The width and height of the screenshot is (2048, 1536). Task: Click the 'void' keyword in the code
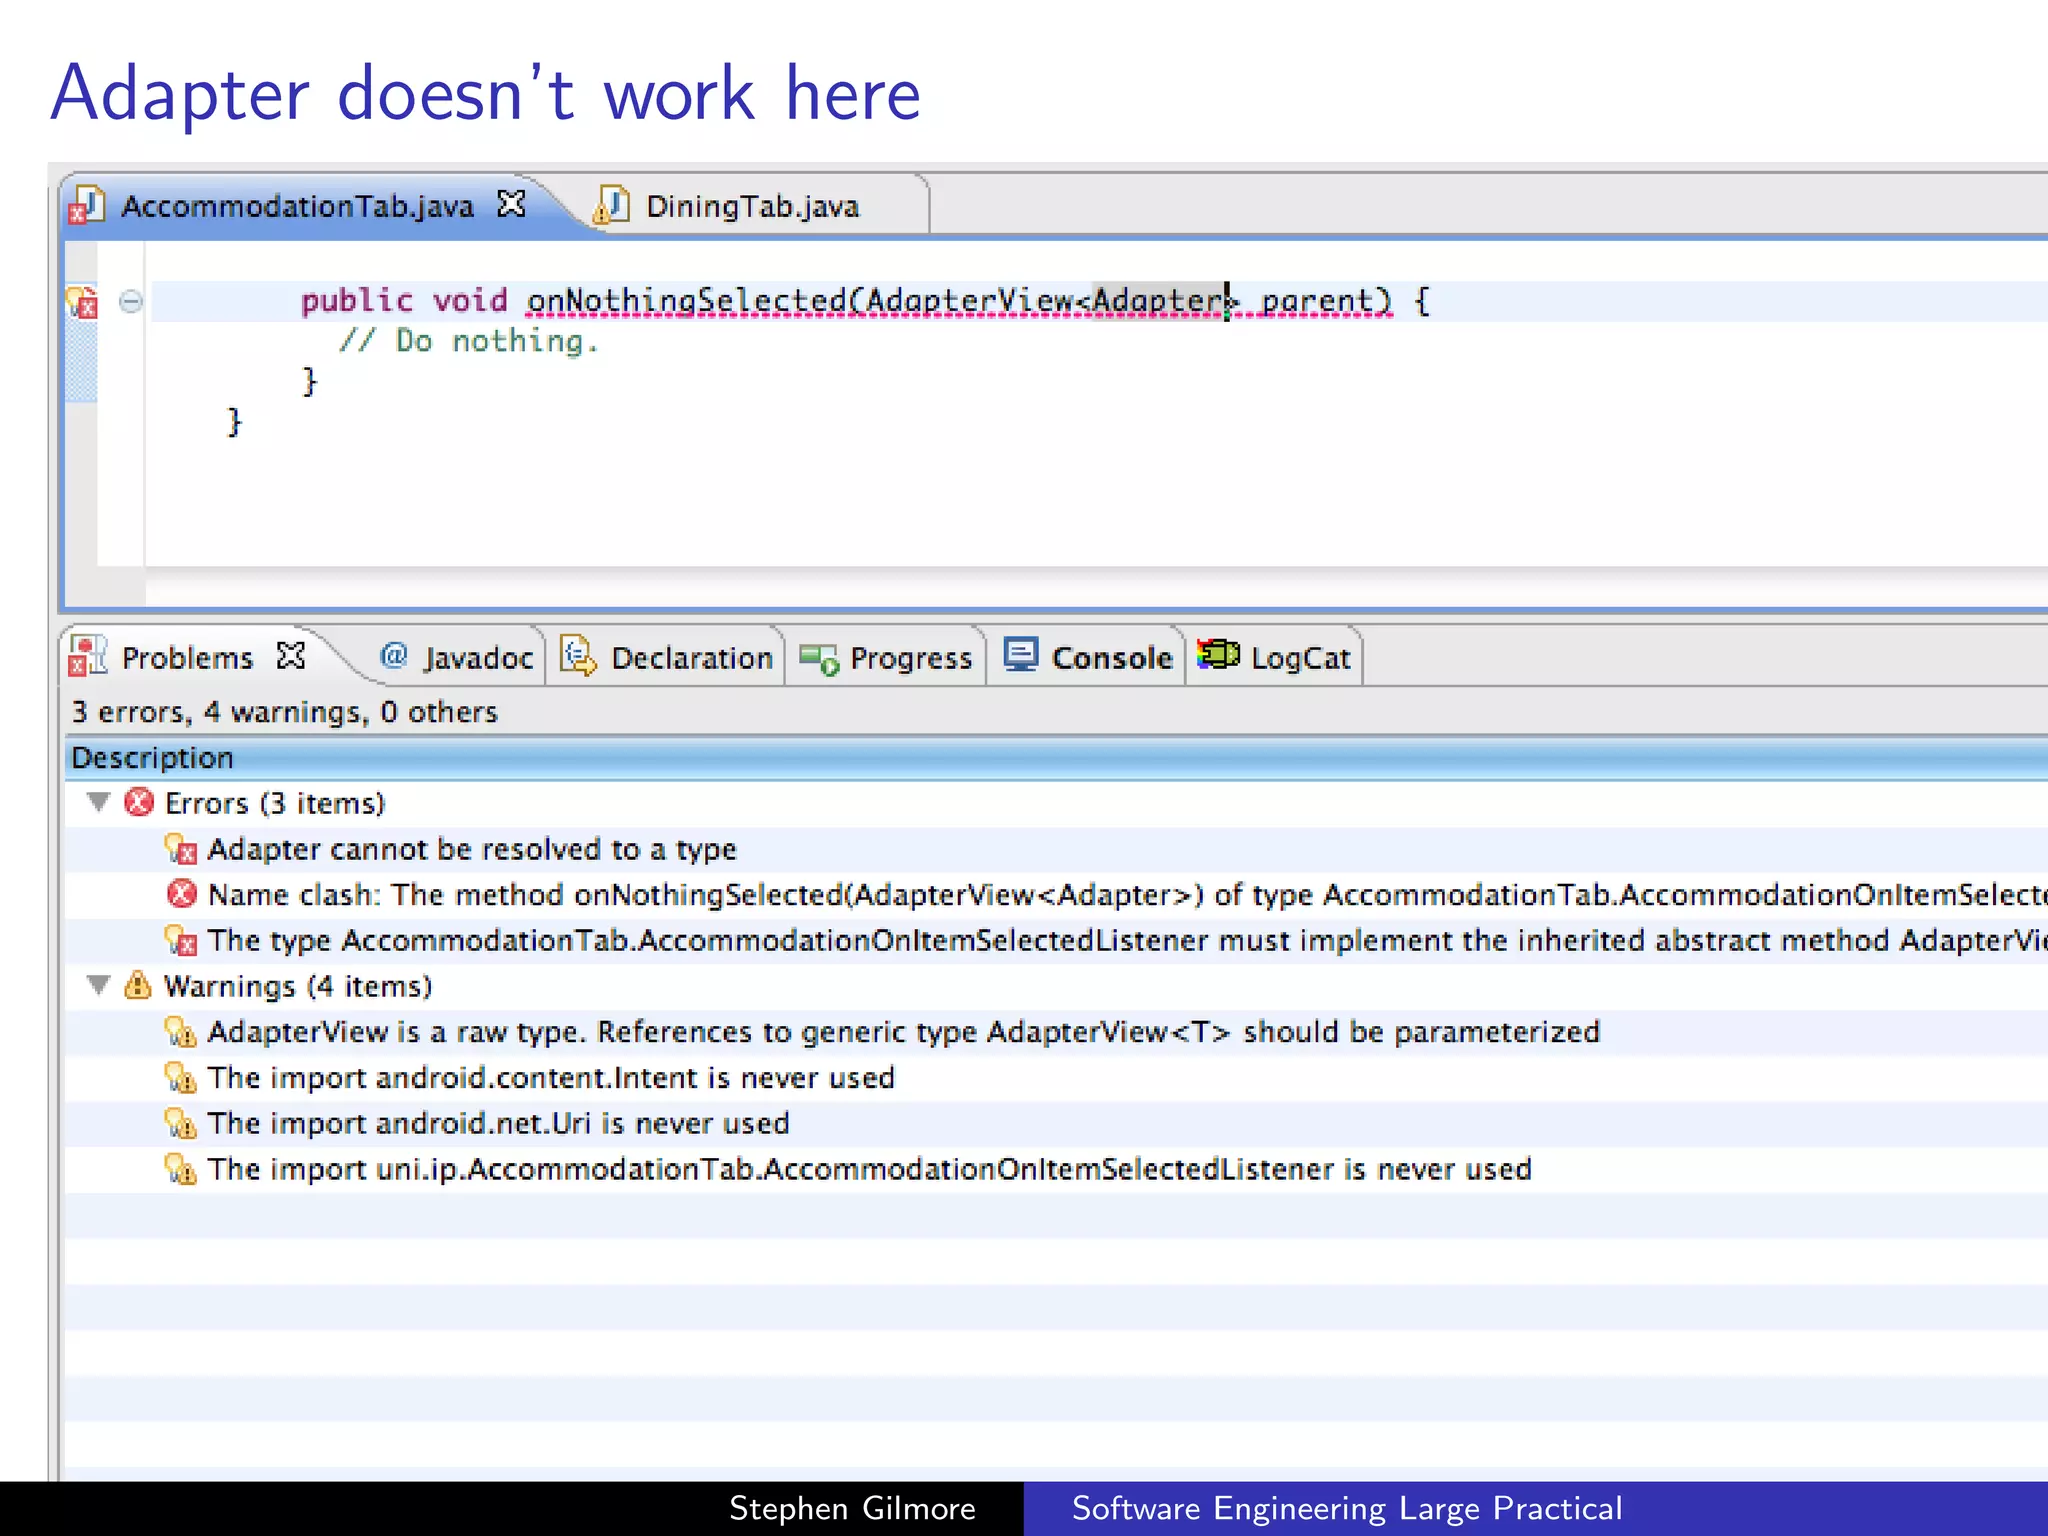470,300
